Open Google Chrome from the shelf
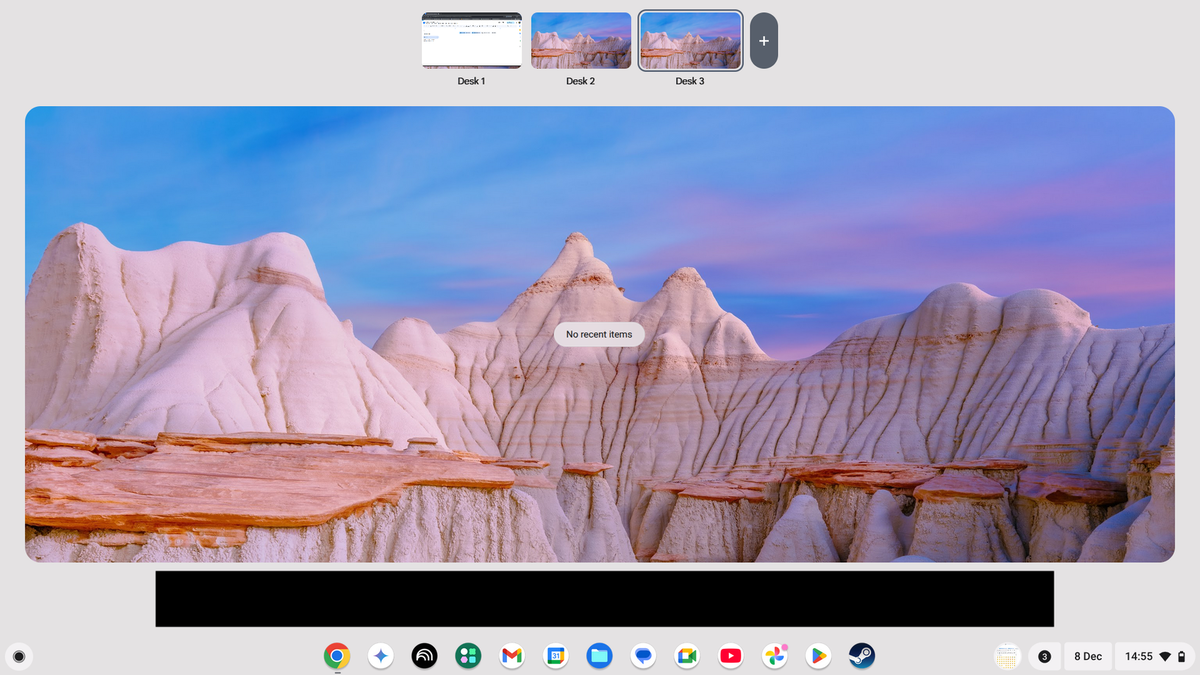Screen dimensions: 1200x675 click(x=337, y=656)
